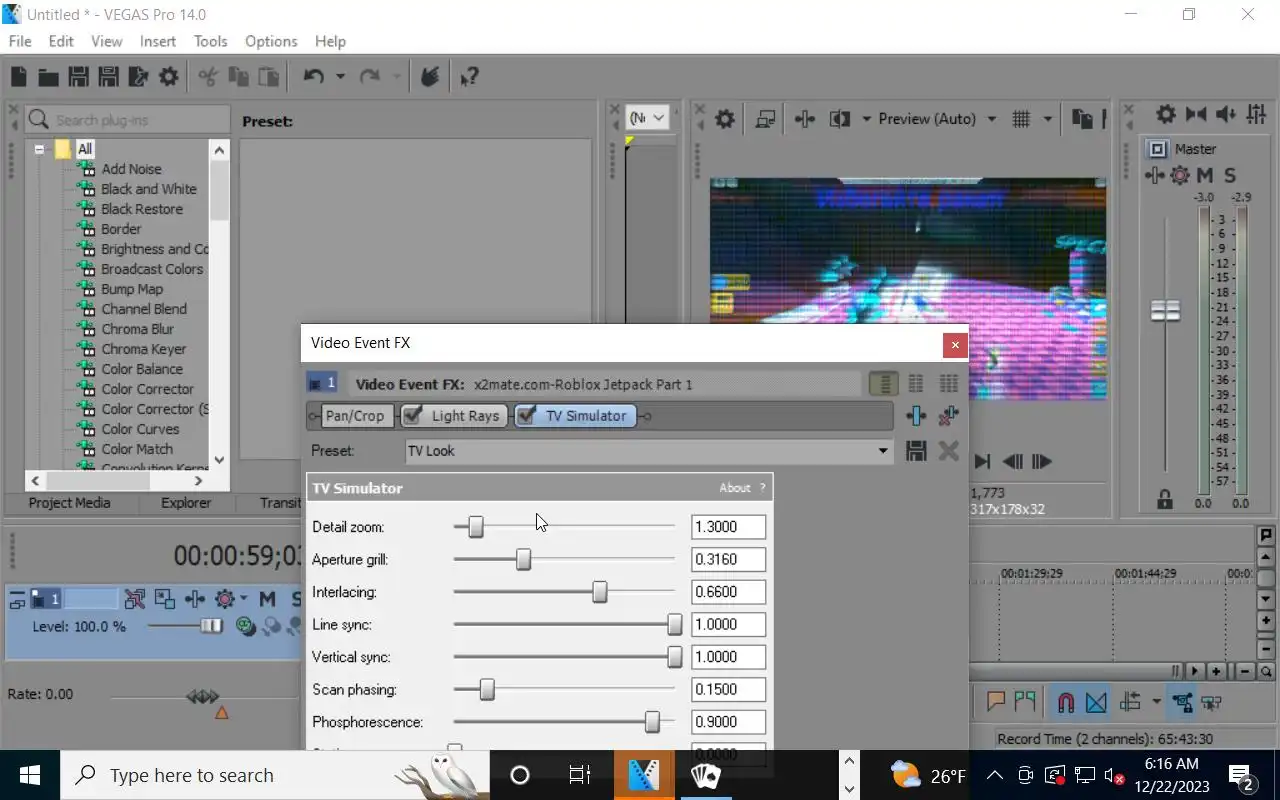Screen dimensions: 1280x800
Task: Click the Plug-In Chain button in Video Event FX
Action: tap(916, 416)
